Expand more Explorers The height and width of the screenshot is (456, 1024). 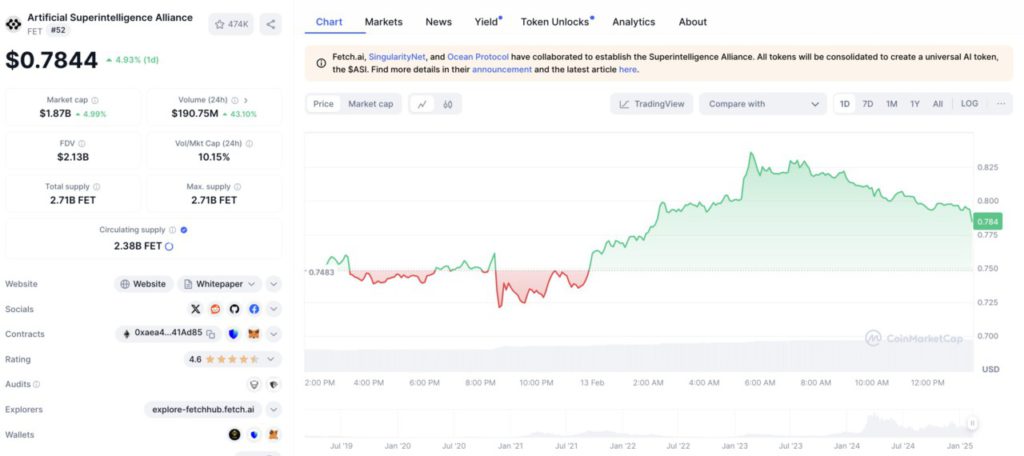coord(274,410)
